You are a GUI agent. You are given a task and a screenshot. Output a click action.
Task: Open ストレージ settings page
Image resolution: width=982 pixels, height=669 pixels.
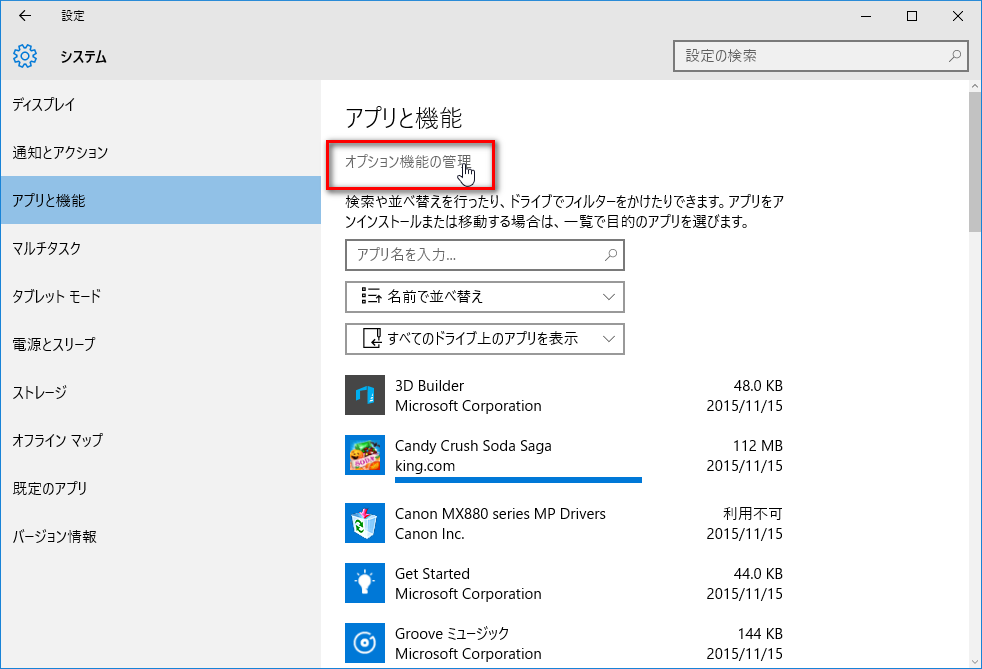coord(161,392)
